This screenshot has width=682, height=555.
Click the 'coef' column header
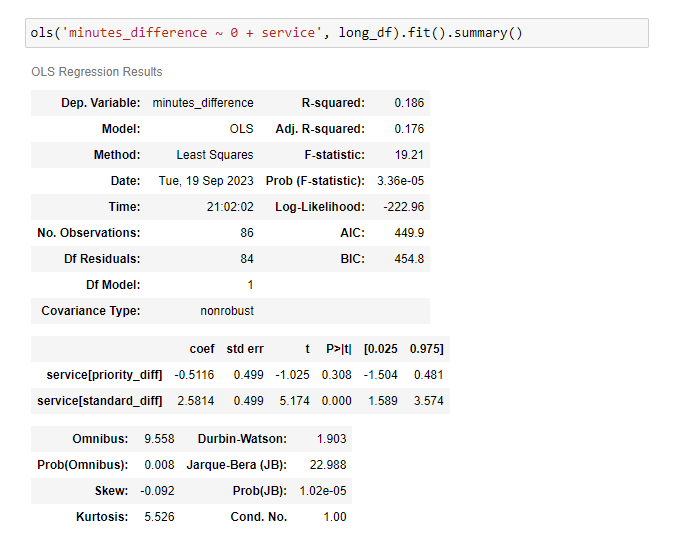202,349
